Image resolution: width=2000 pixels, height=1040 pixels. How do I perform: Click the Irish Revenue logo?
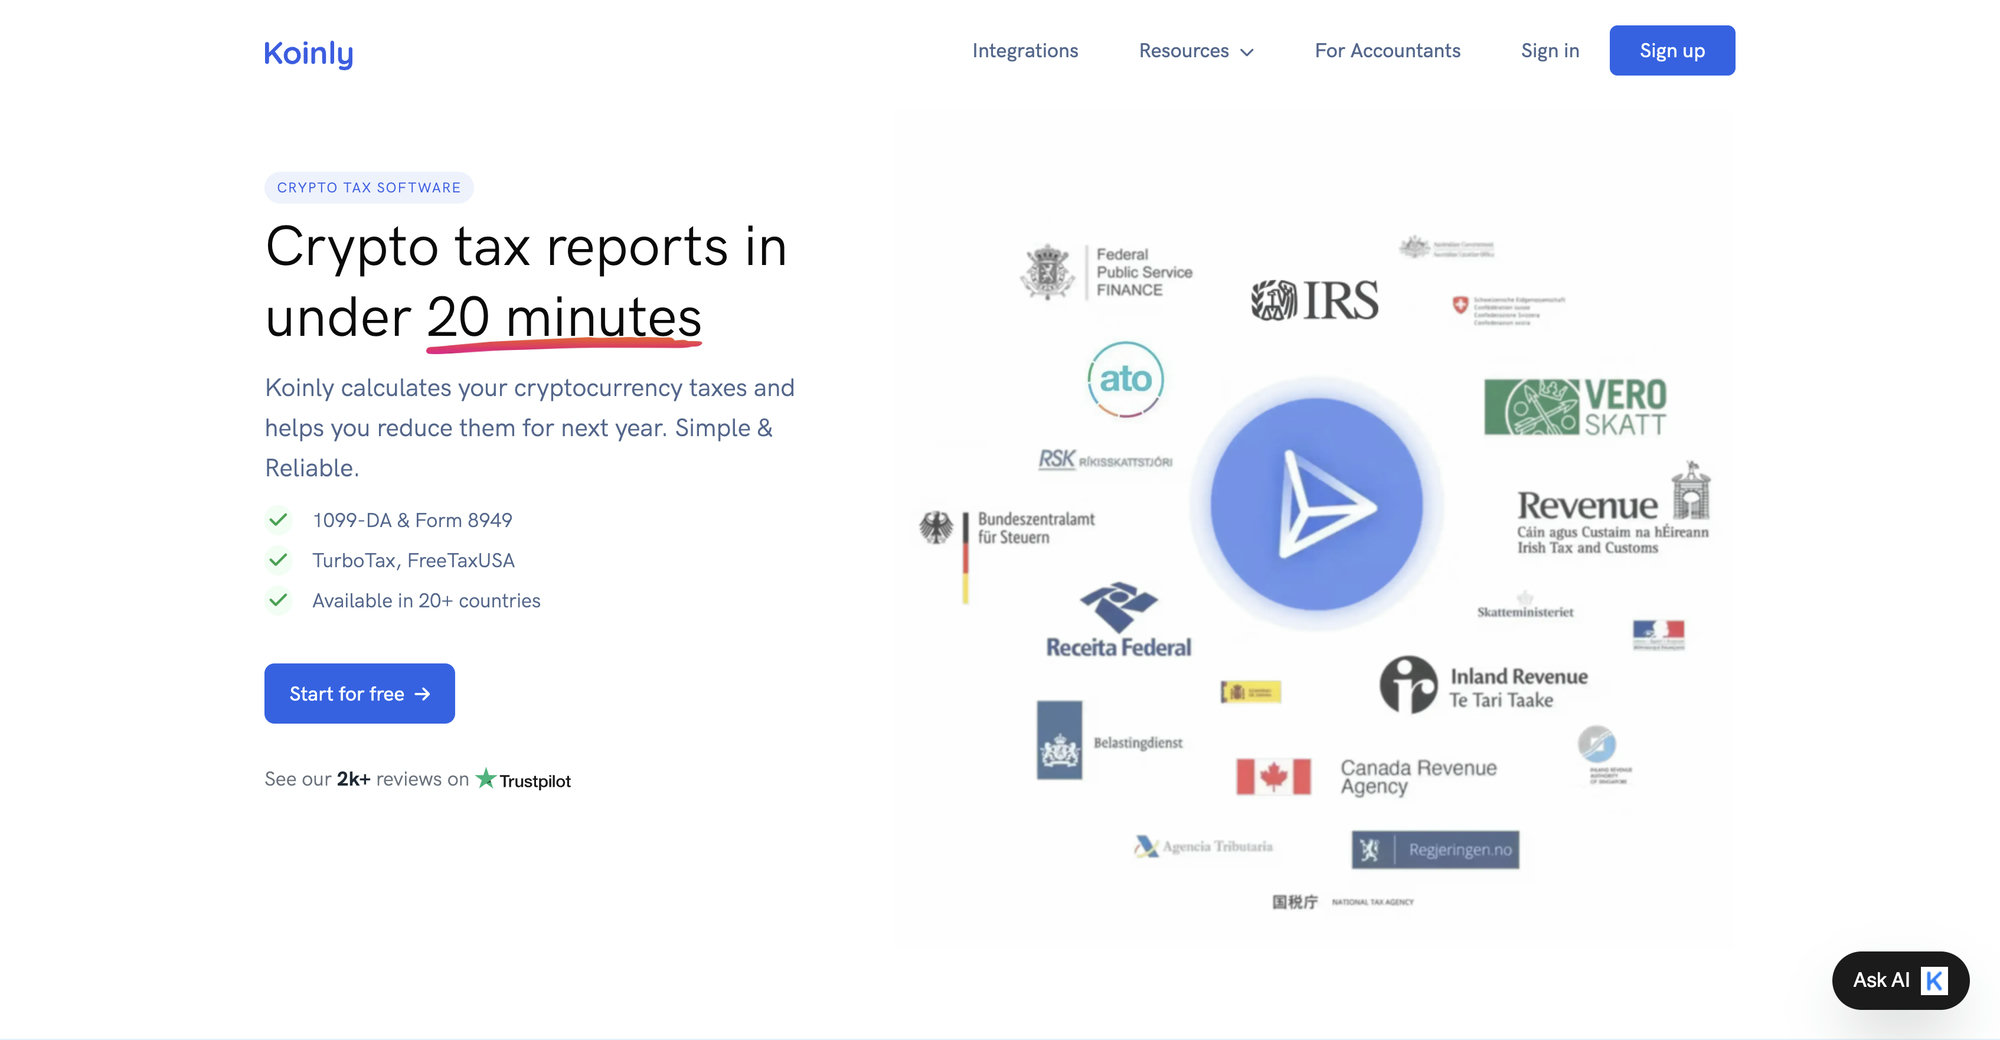click(x=1613, y=509)
